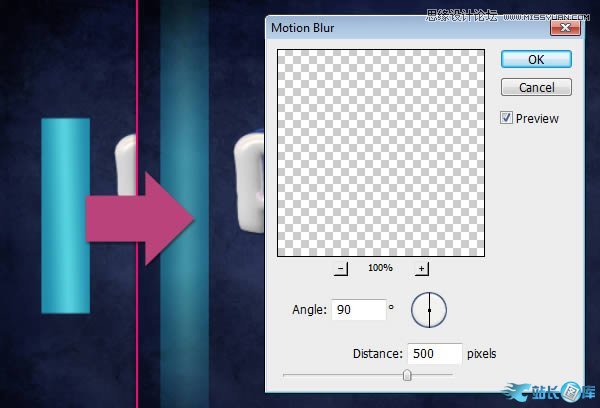Click the Angle input field

click(357, 310)
